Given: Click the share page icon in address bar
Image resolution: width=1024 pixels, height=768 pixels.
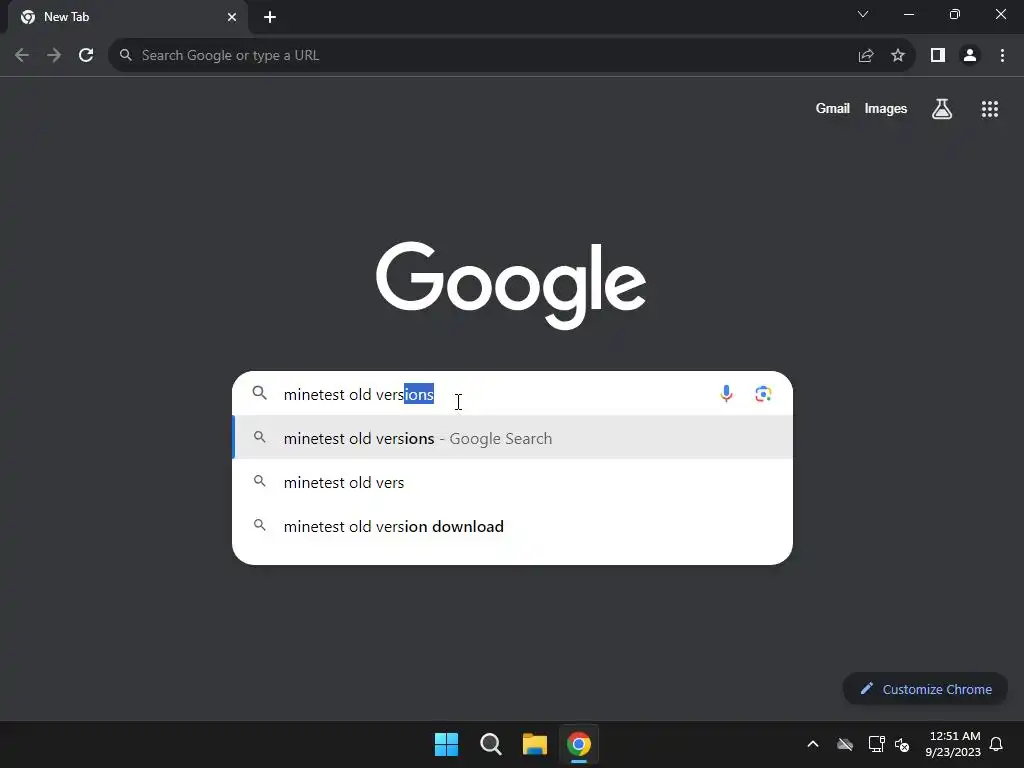Looking at the screenshot, I should tap(866, 56).
